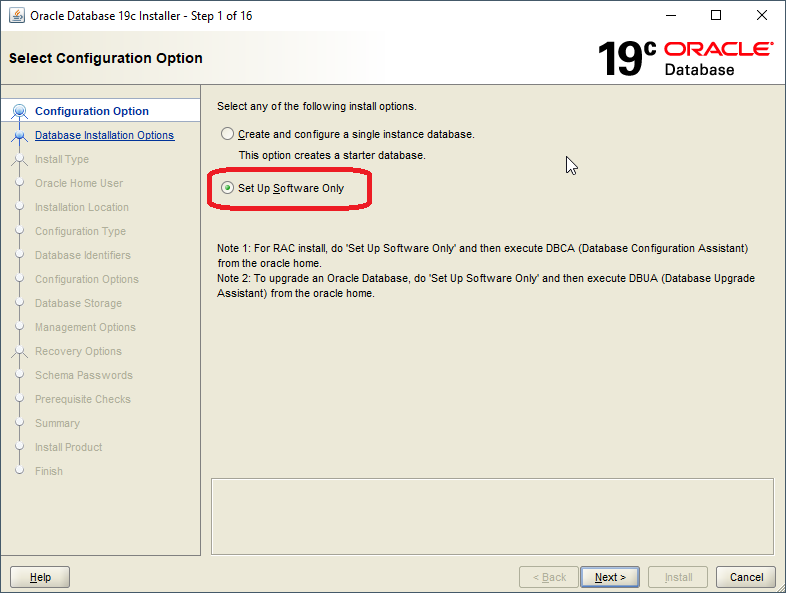Click the Install Type step marker icon
The width and height of the screenshot is (786, 593).
20,159
